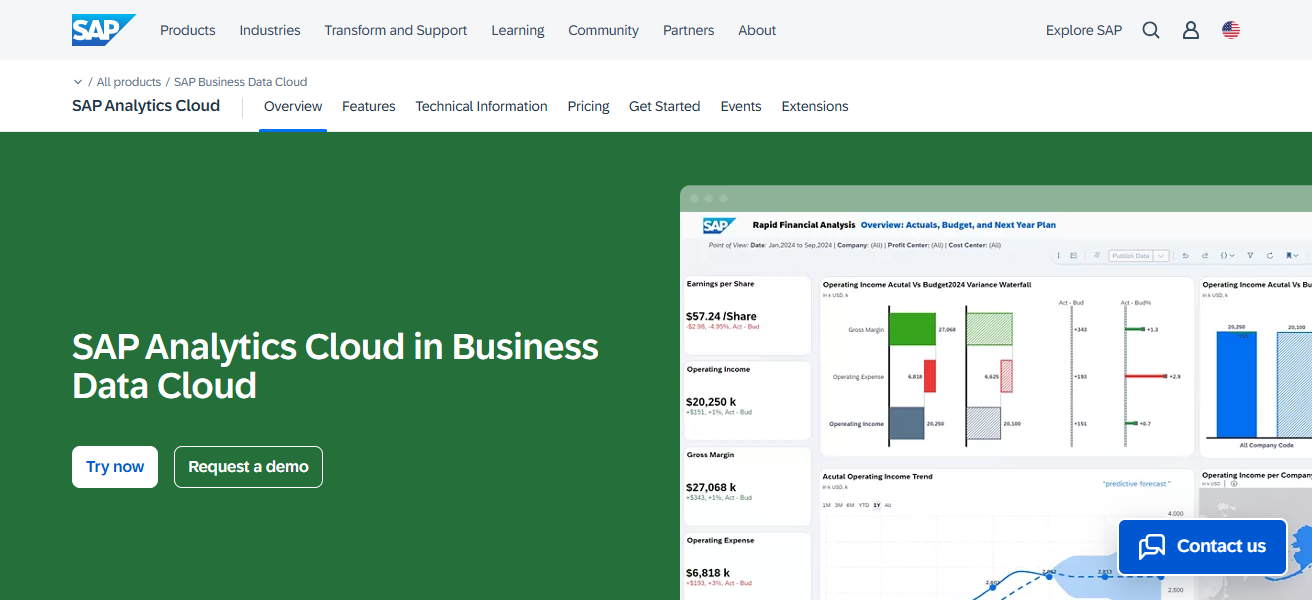The width and height of the screenshot is (1312, 600).
Task: Open the language selector with the US flag
Action: (x=1230, y=30)
